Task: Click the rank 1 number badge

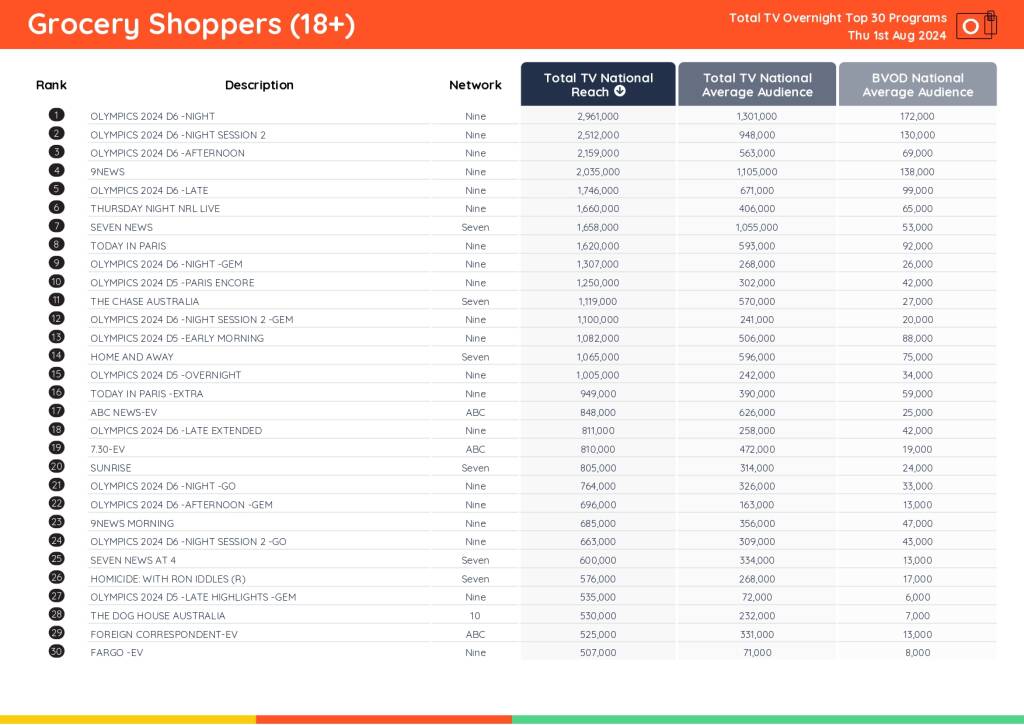Action: 56,115
